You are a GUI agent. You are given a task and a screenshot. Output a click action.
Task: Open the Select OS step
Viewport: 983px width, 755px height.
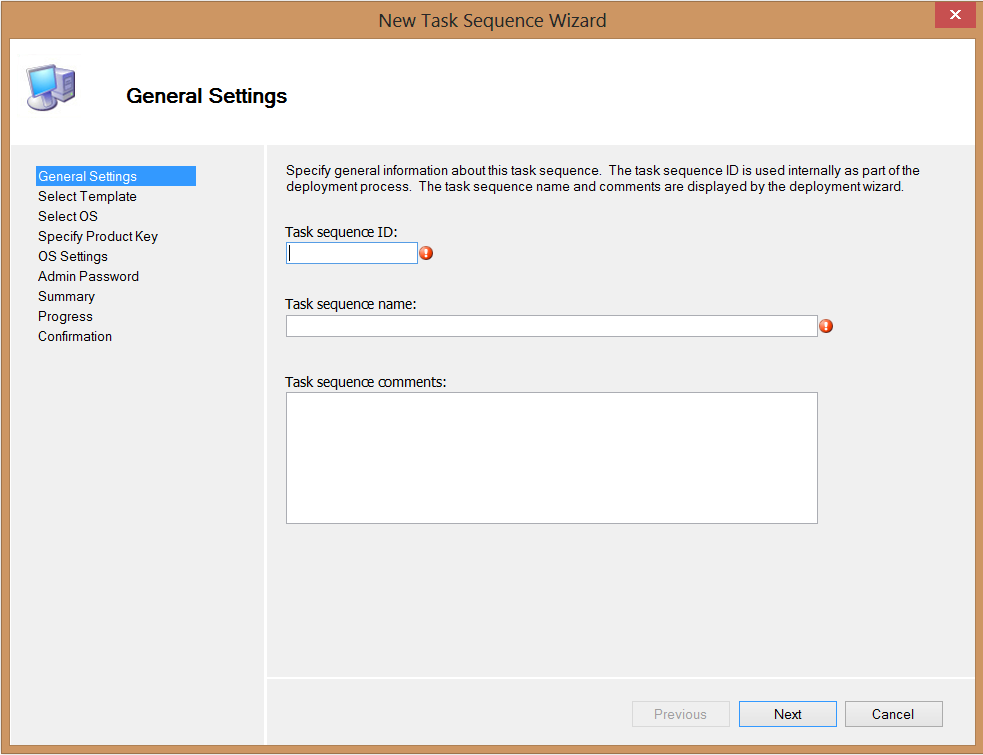68,217
